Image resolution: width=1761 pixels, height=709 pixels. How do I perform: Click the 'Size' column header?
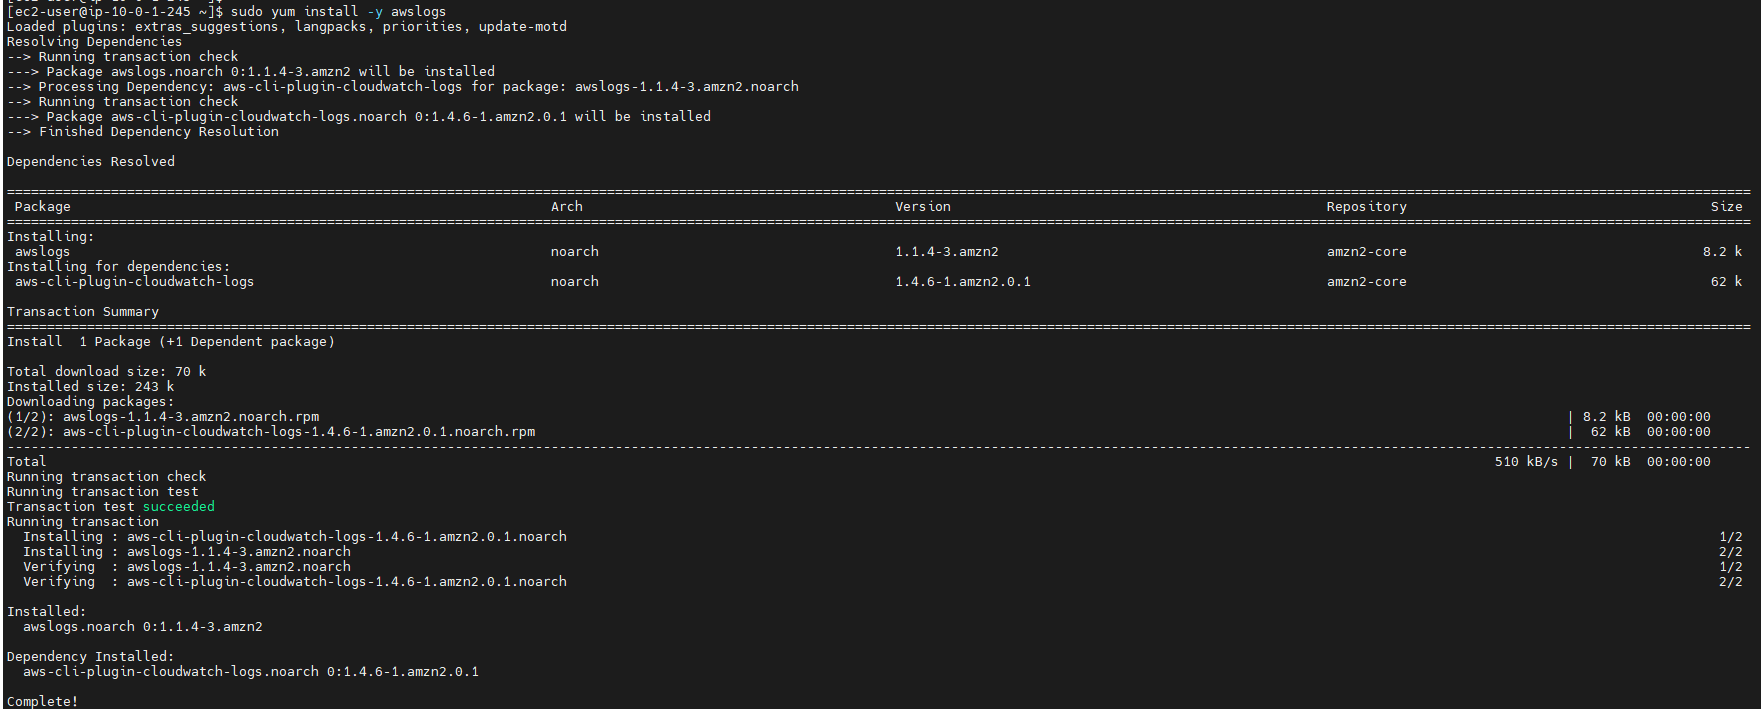pos(1727,207)
